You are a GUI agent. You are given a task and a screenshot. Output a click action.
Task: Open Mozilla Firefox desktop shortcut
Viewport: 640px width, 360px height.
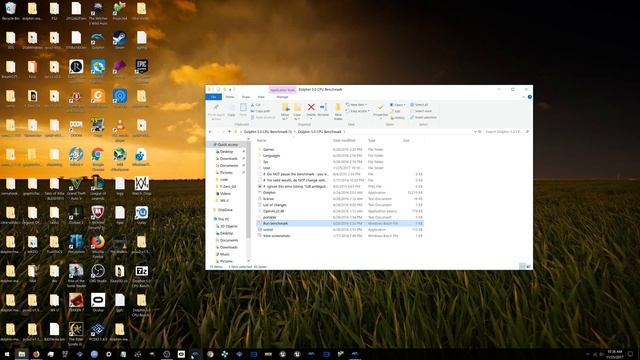[98, 246]
